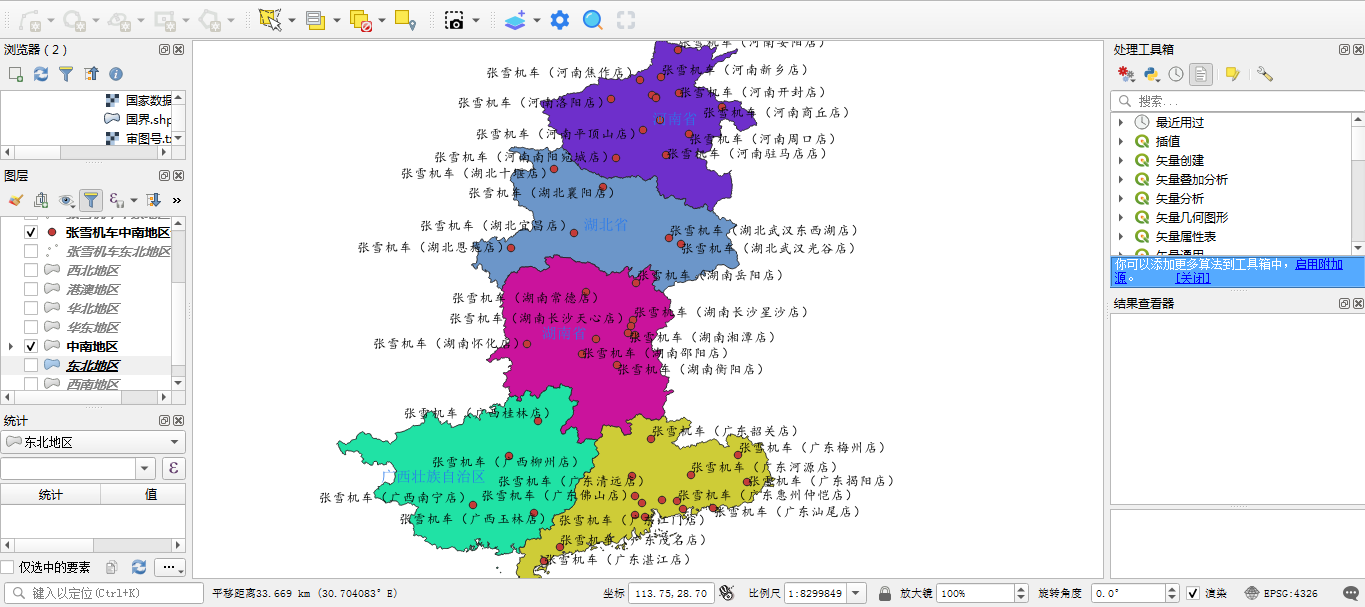The height and width of the screenshot is (607, 1365).
Task: Click the filter legend by expression icon
Action: 117,200
